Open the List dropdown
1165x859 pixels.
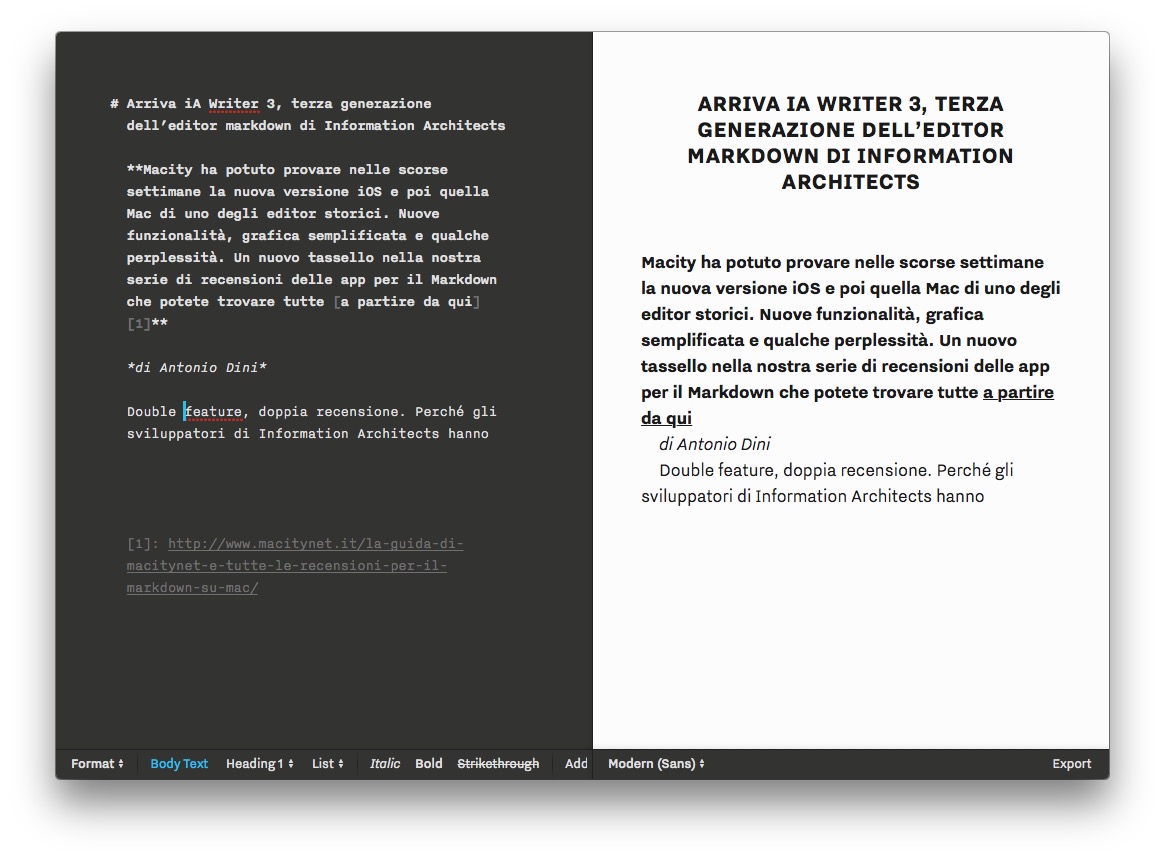[x=328, y=763]
